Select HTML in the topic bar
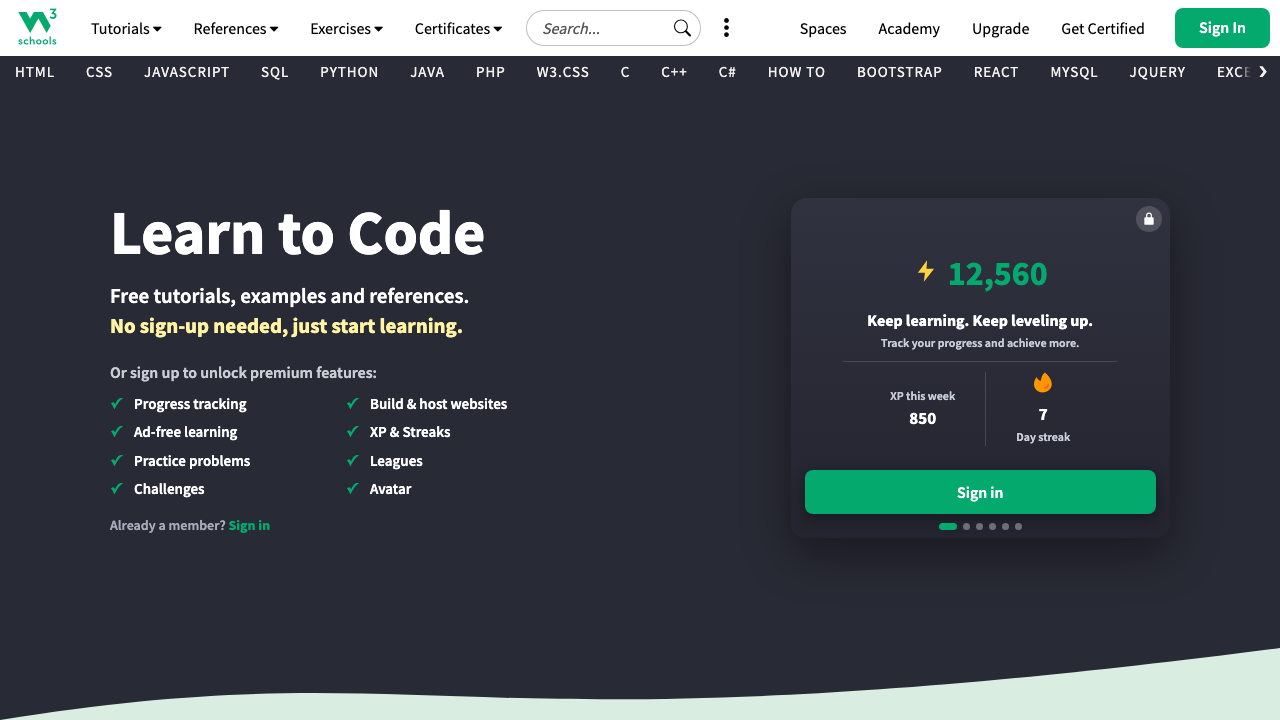 [x=35, y=72]
